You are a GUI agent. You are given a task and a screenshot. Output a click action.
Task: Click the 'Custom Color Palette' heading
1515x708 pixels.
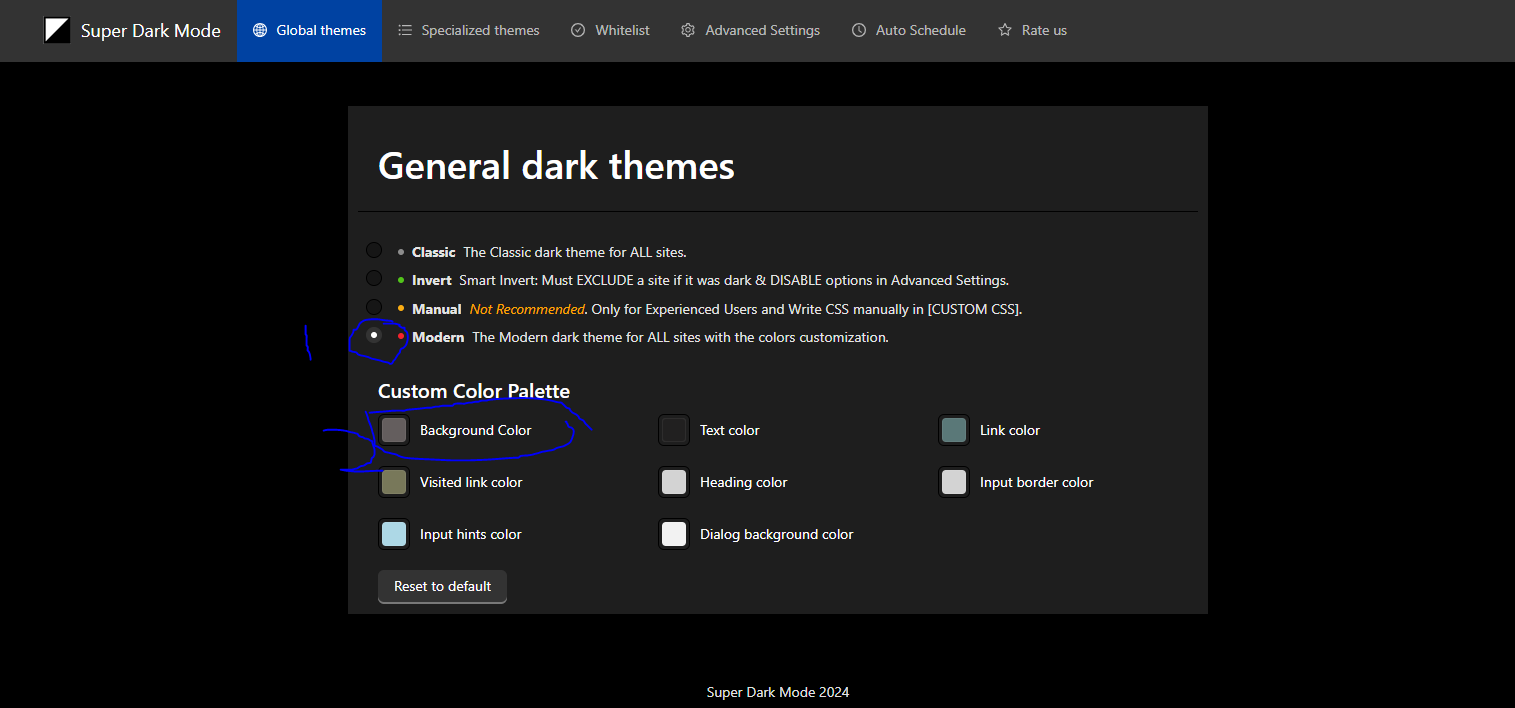(x=474, y=391)
